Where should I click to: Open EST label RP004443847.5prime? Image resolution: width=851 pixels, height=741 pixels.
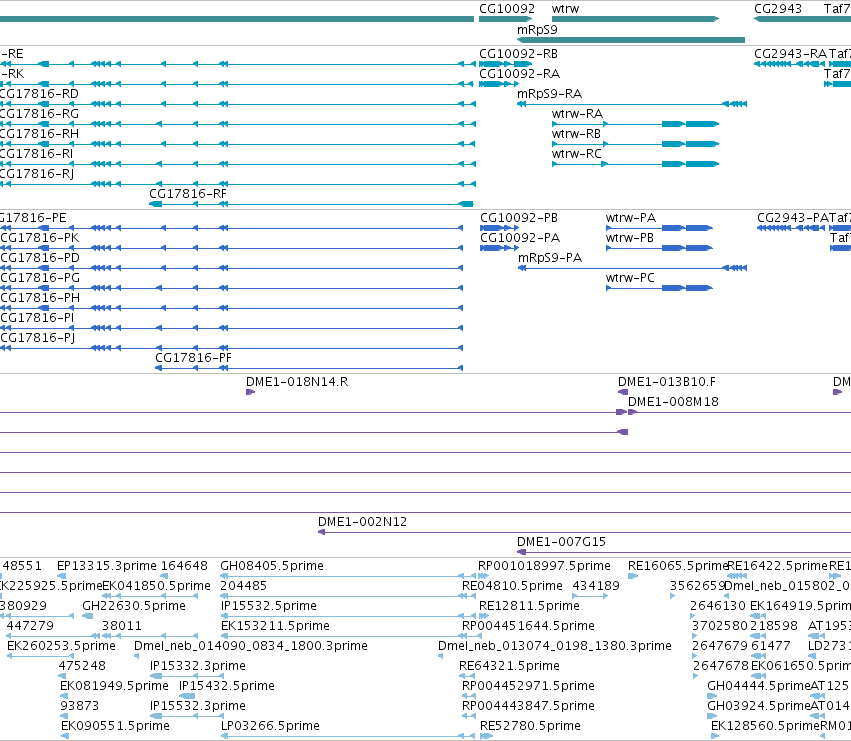[x=528, y=706]
